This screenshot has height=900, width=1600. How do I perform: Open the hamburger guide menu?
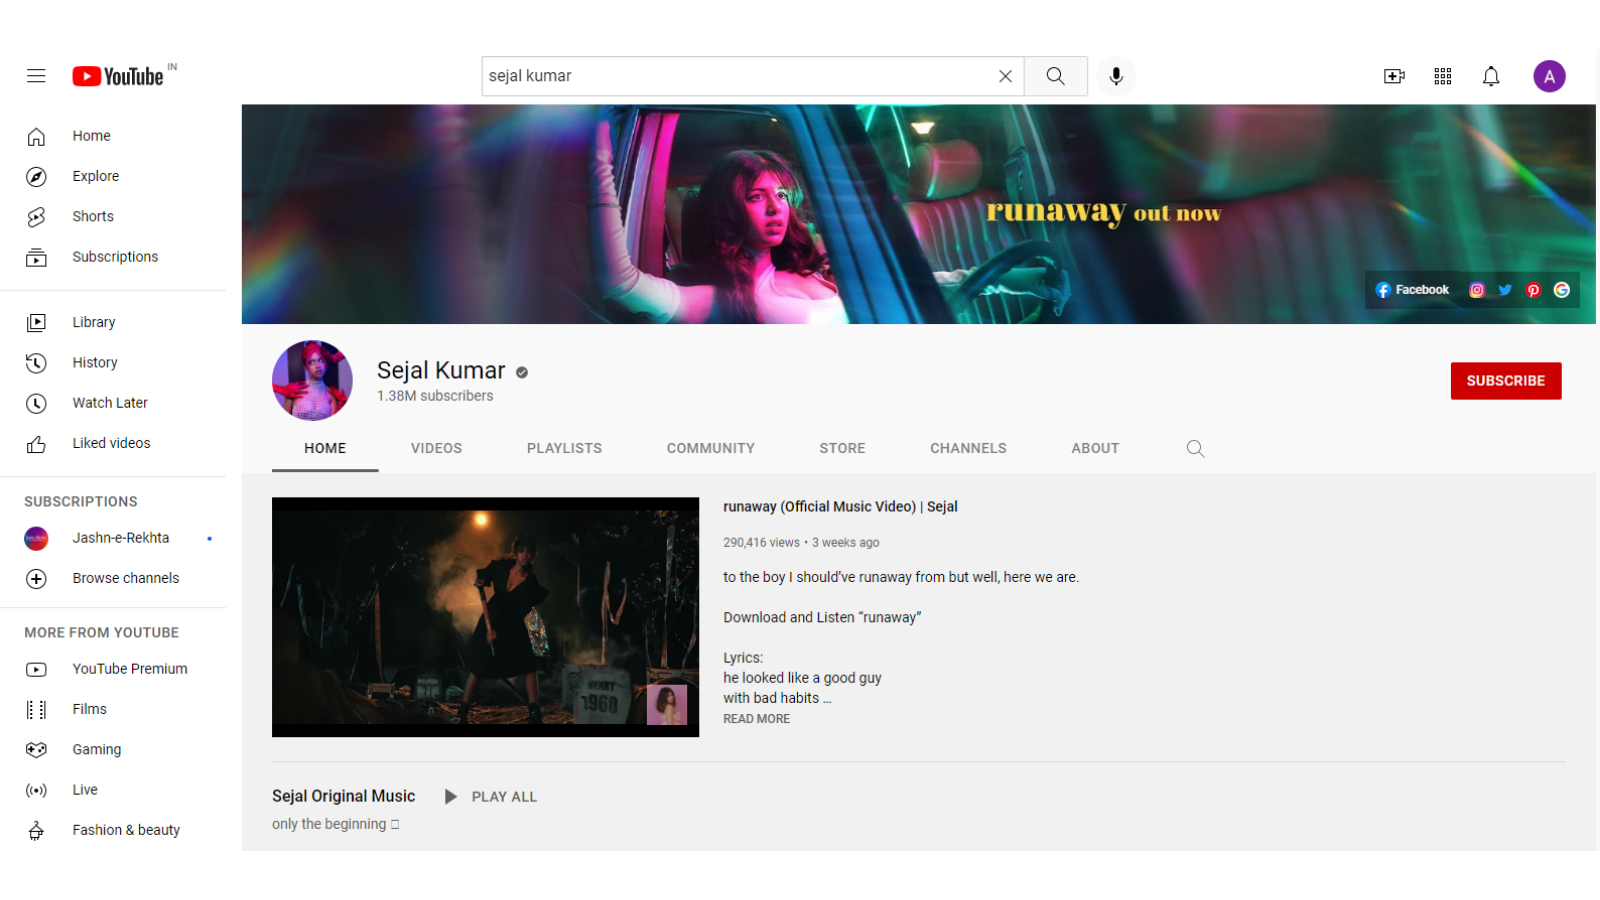[36, 76]
